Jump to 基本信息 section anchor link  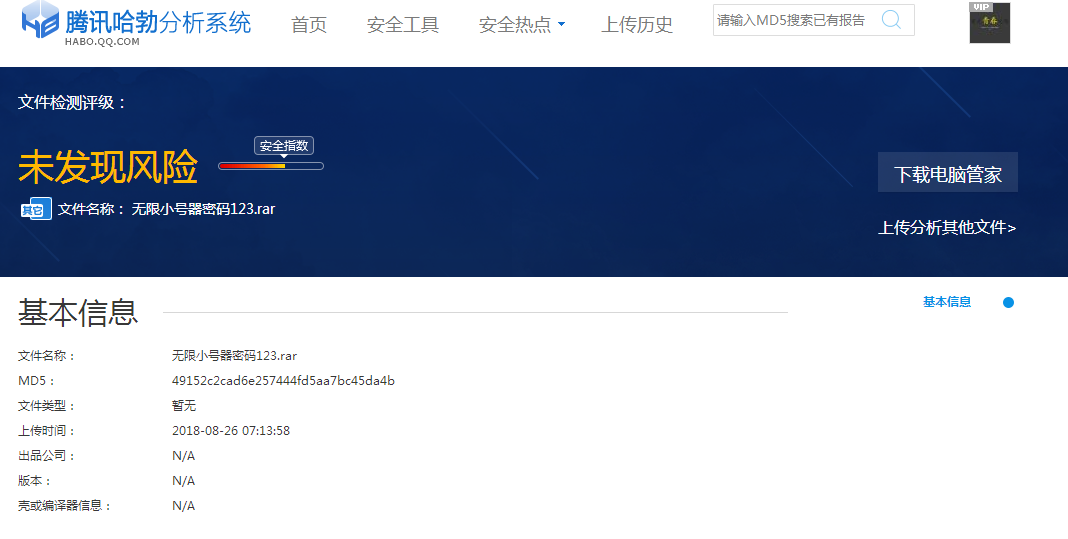pyautogui.click(x=947, y=302)
